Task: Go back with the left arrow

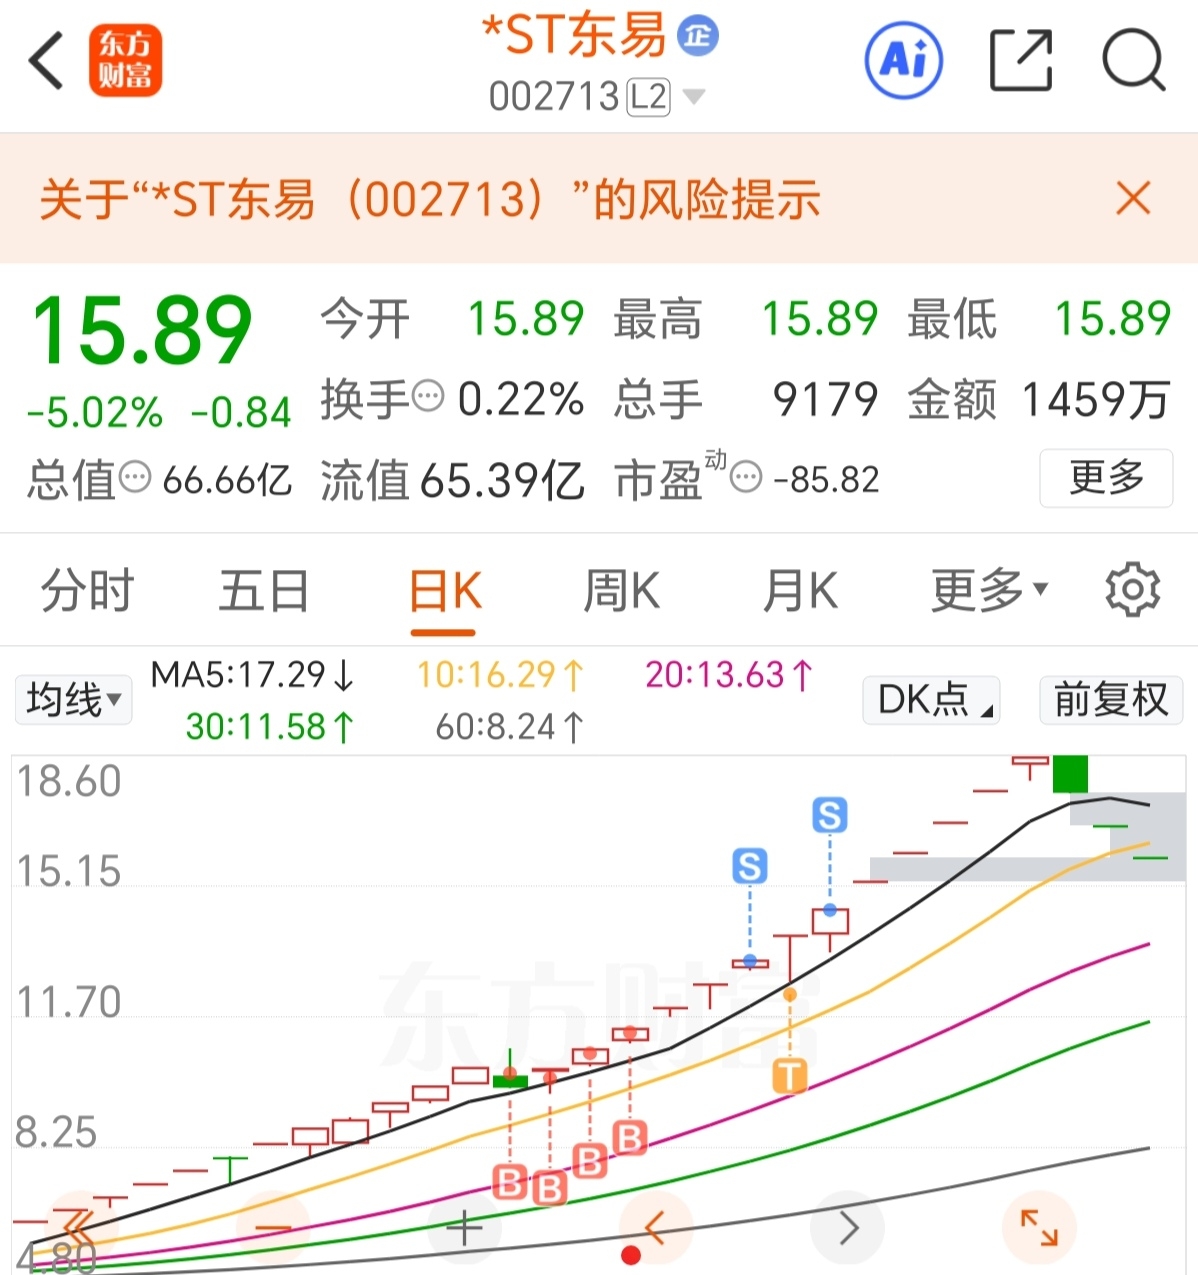Action: (47, 60)
